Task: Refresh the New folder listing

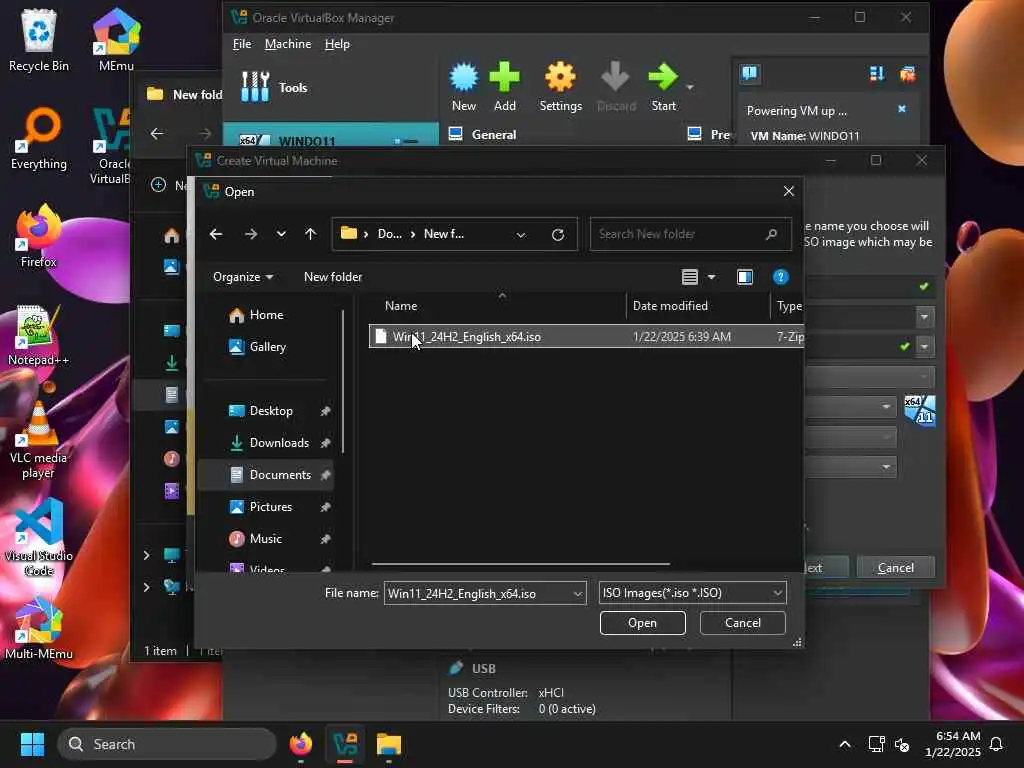Action: [558, 234]
